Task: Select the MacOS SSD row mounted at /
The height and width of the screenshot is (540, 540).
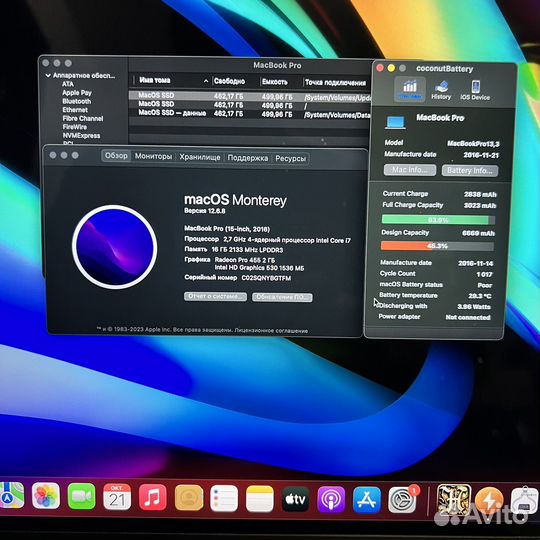Action: tap(250, 105)
